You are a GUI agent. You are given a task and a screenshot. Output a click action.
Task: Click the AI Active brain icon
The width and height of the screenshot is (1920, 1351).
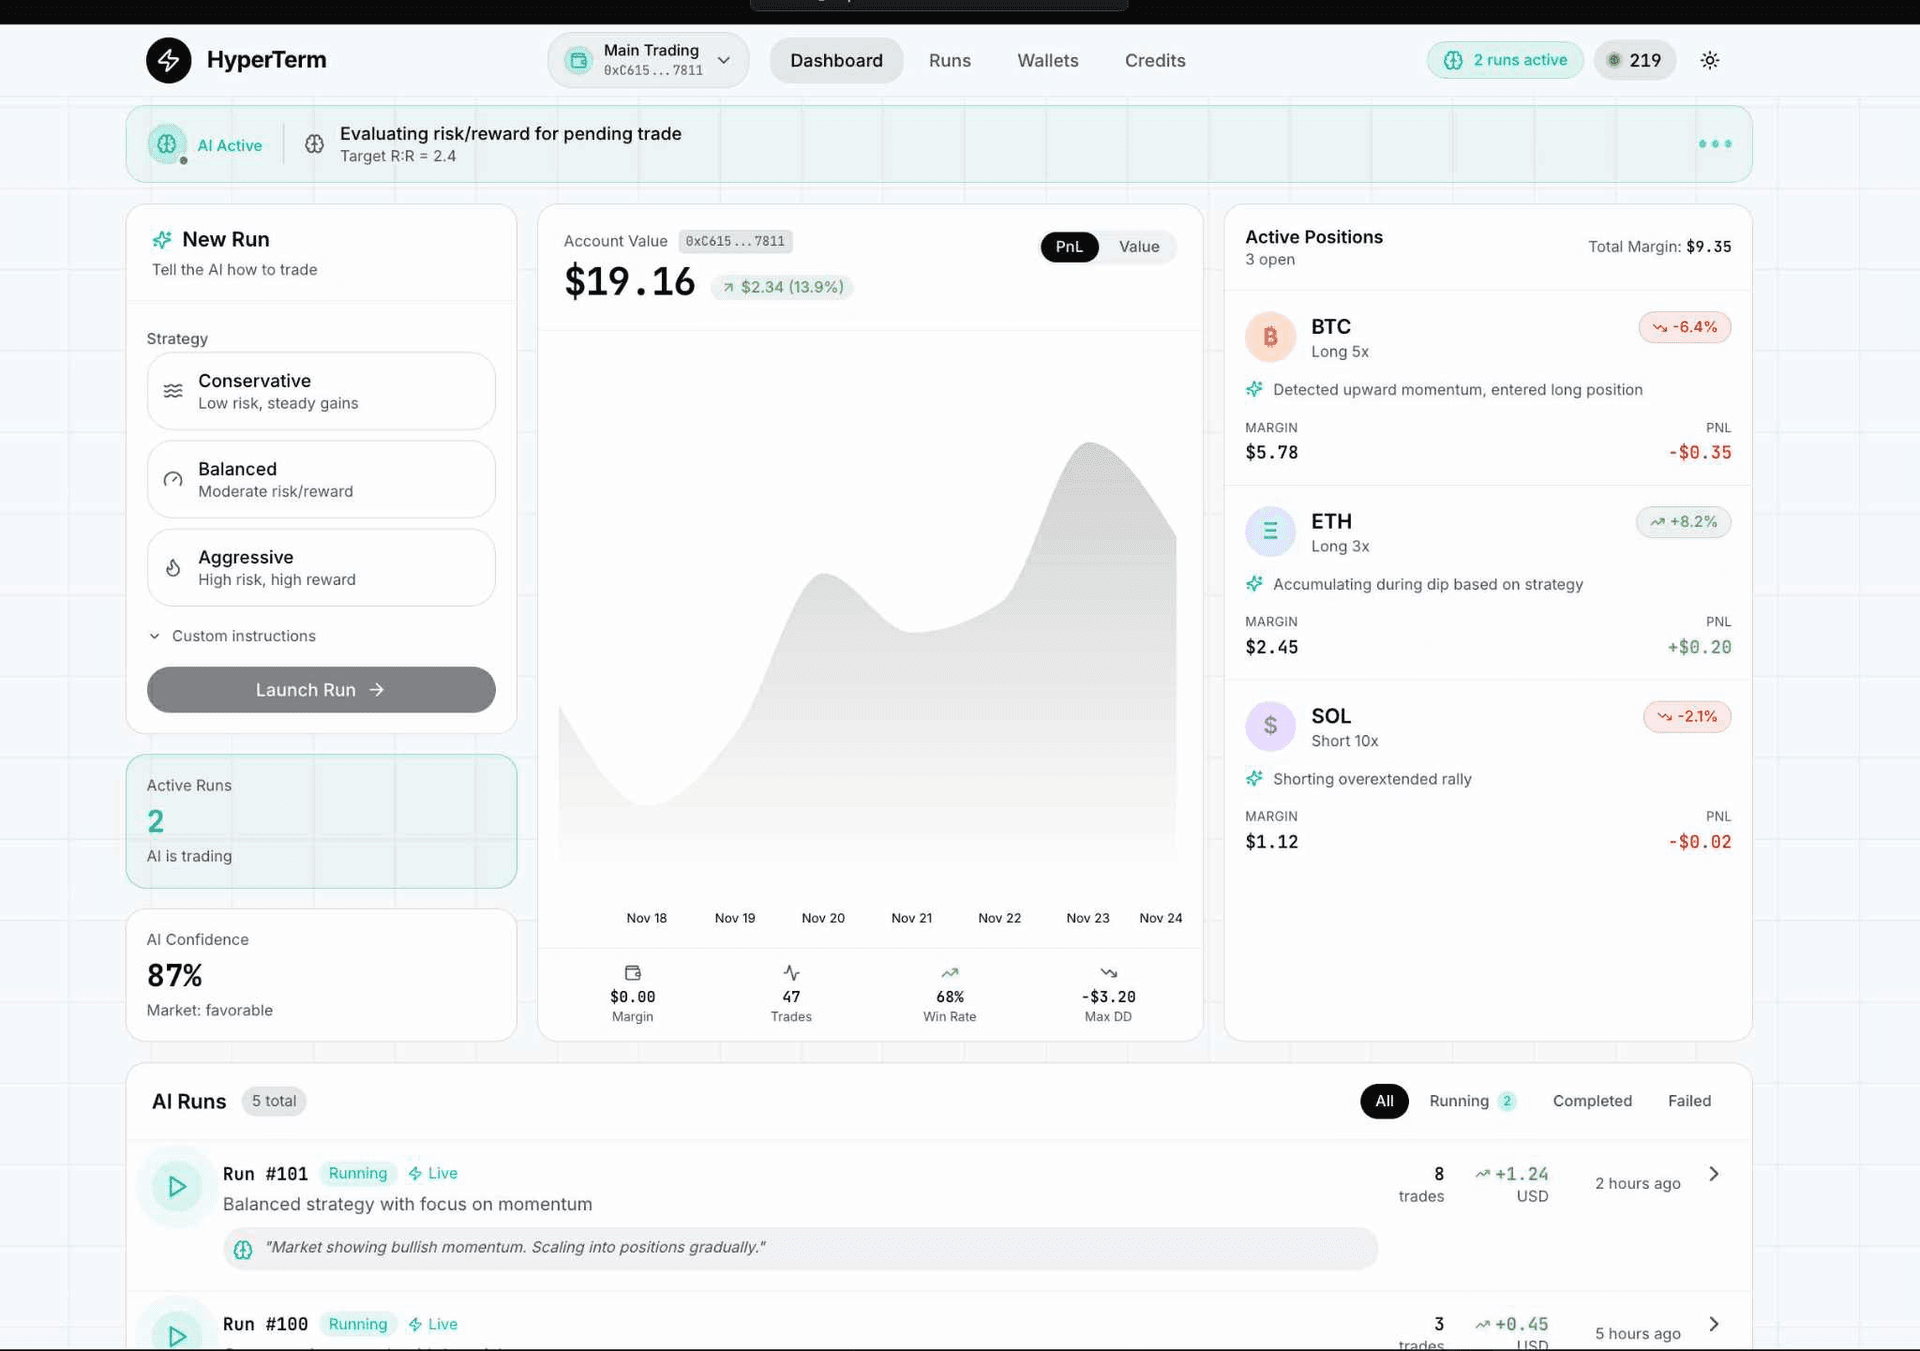(x=167, y=144)
